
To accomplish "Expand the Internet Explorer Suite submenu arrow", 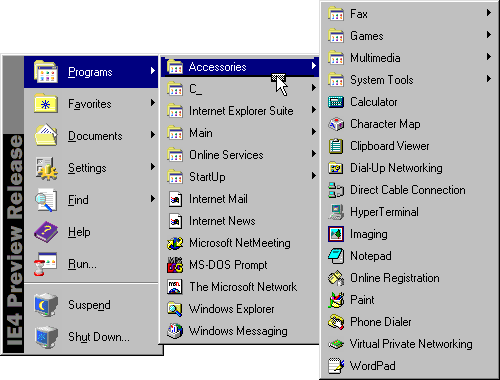I will [314, 110].
